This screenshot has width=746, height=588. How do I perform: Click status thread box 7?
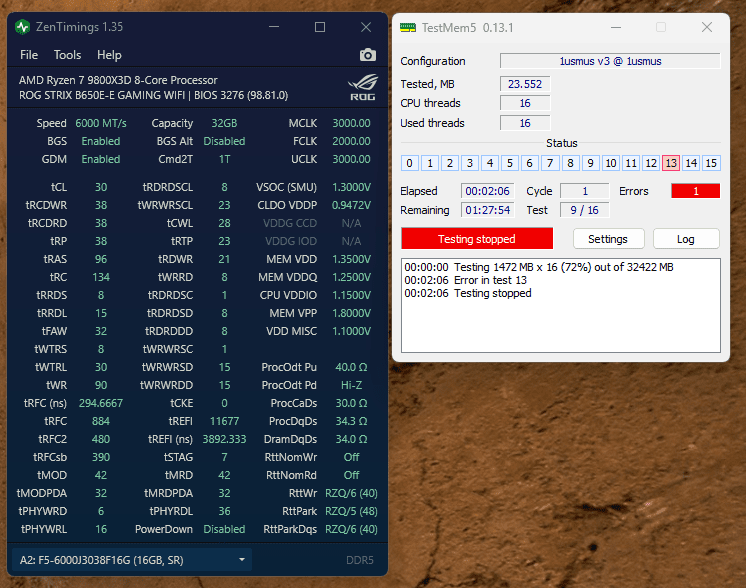550,163
